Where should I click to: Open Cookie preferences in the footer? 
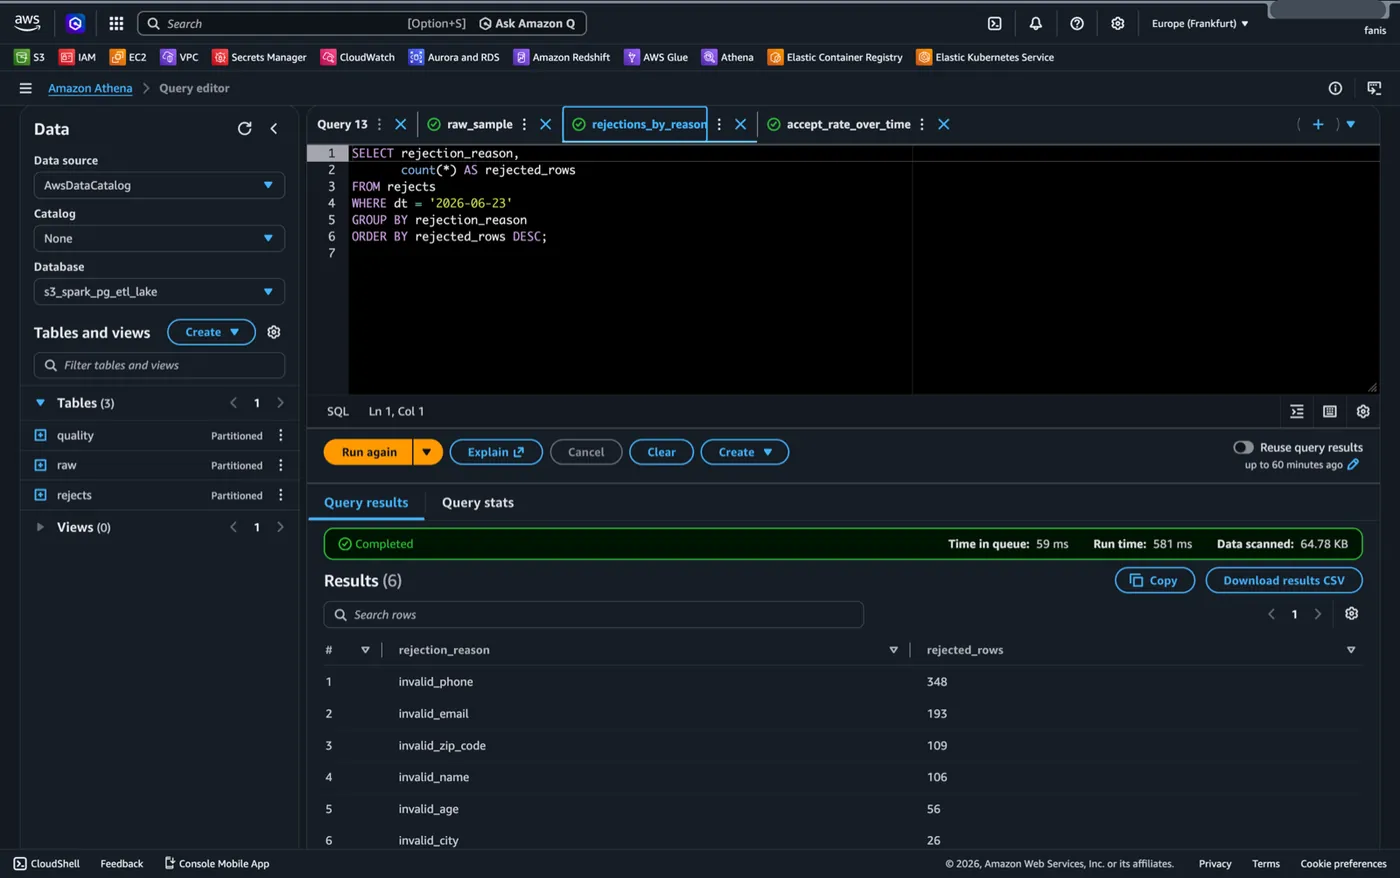(x=1343, y=863)
